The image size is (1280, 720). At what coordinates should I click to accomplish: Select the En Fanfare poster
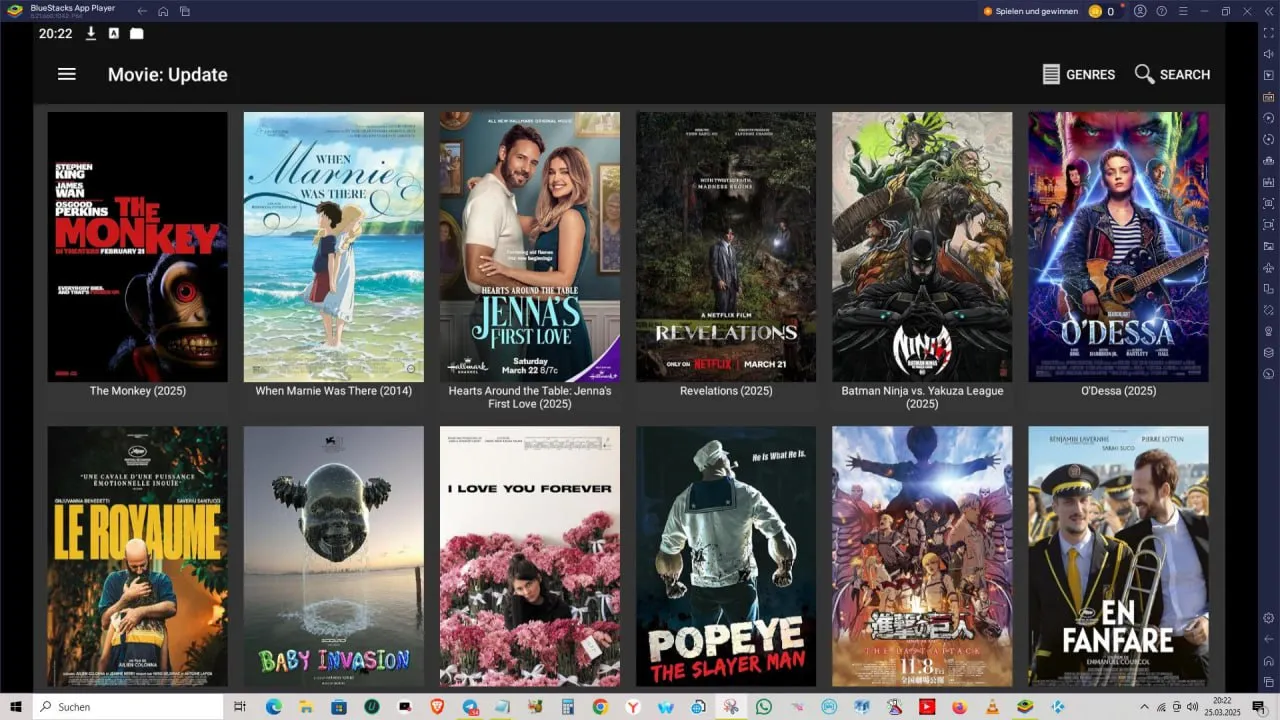(1118, 556)
